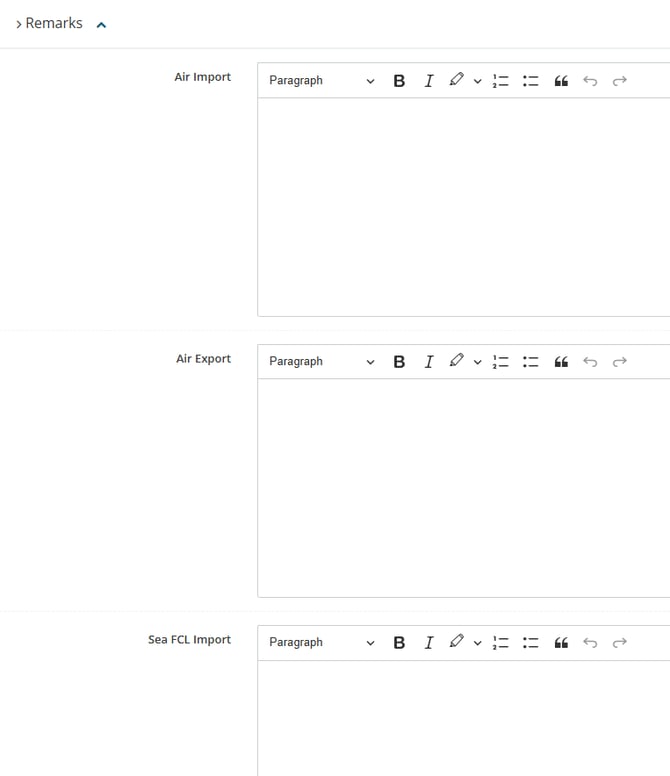The width and height of the screenshot is (670, 776).
Task: Click into the Sea FCL Import text box
Action: [463, 718]
